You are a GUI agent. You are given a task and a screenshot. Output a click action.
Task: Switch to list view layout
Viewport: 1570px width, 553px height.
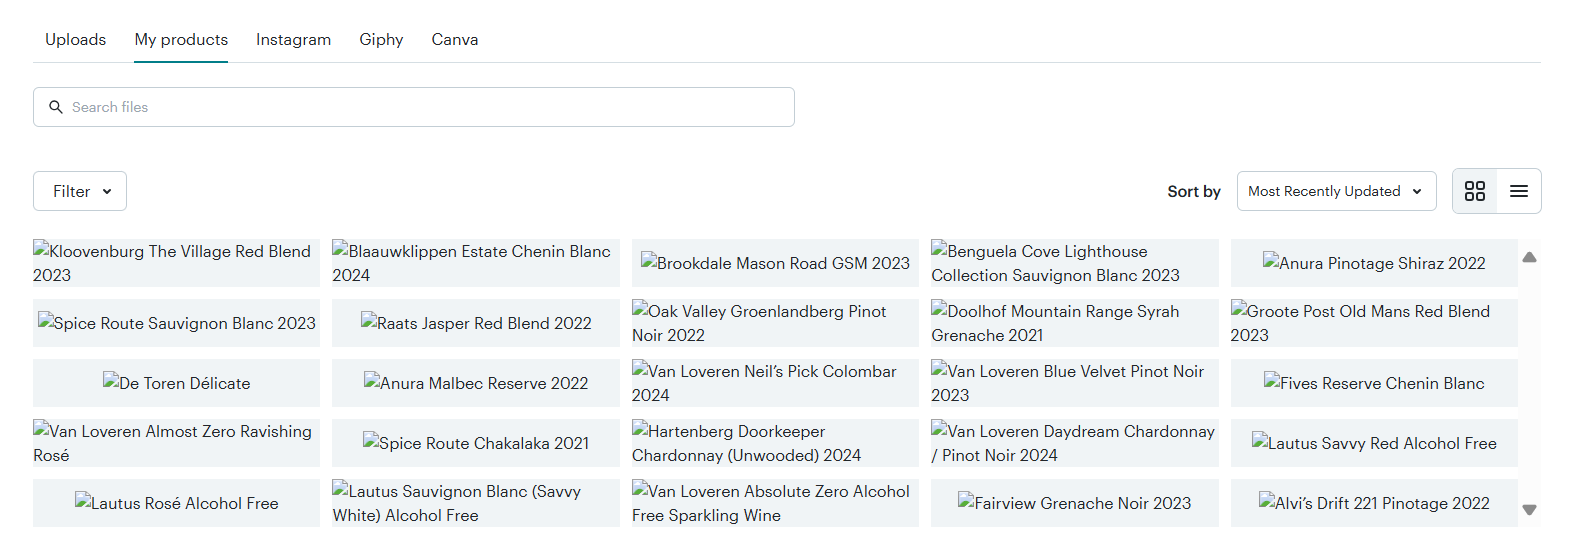1518,191
